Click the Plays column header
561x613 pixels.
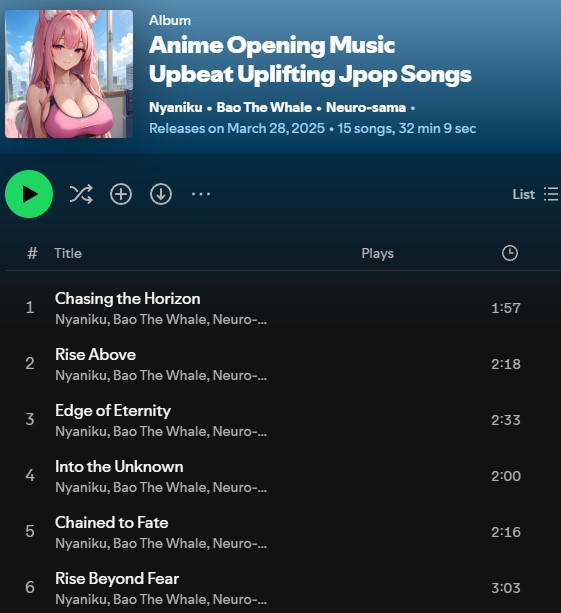pos(377,253)
